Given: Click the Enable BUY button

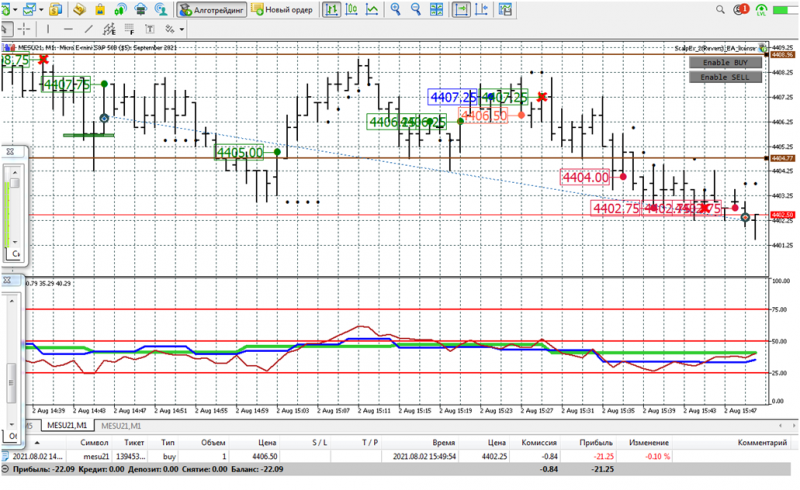Looking at the screenshot, I should 725,62.
